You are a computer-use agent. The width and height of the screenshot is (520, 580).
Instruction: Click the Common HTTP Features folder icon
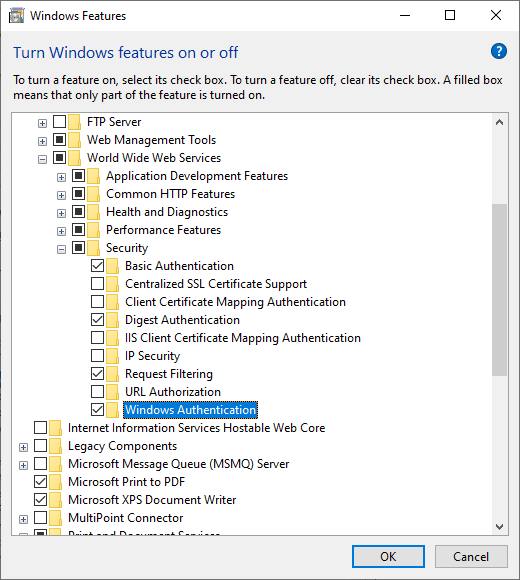94,194
